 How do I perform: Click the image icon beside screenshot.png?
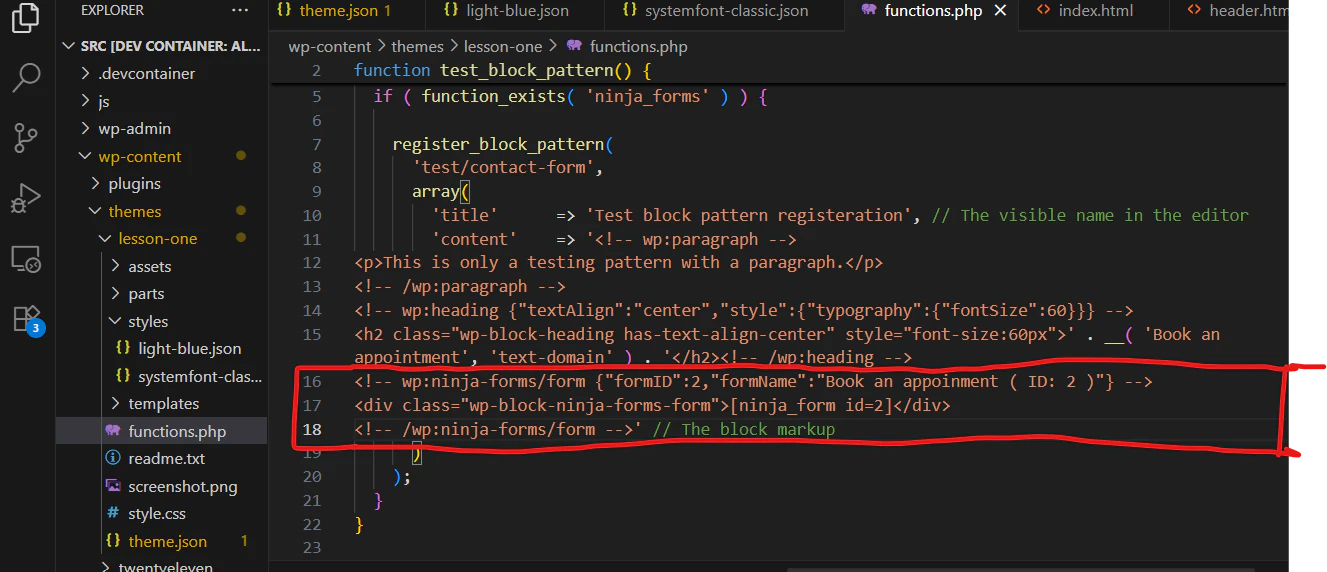113,486
